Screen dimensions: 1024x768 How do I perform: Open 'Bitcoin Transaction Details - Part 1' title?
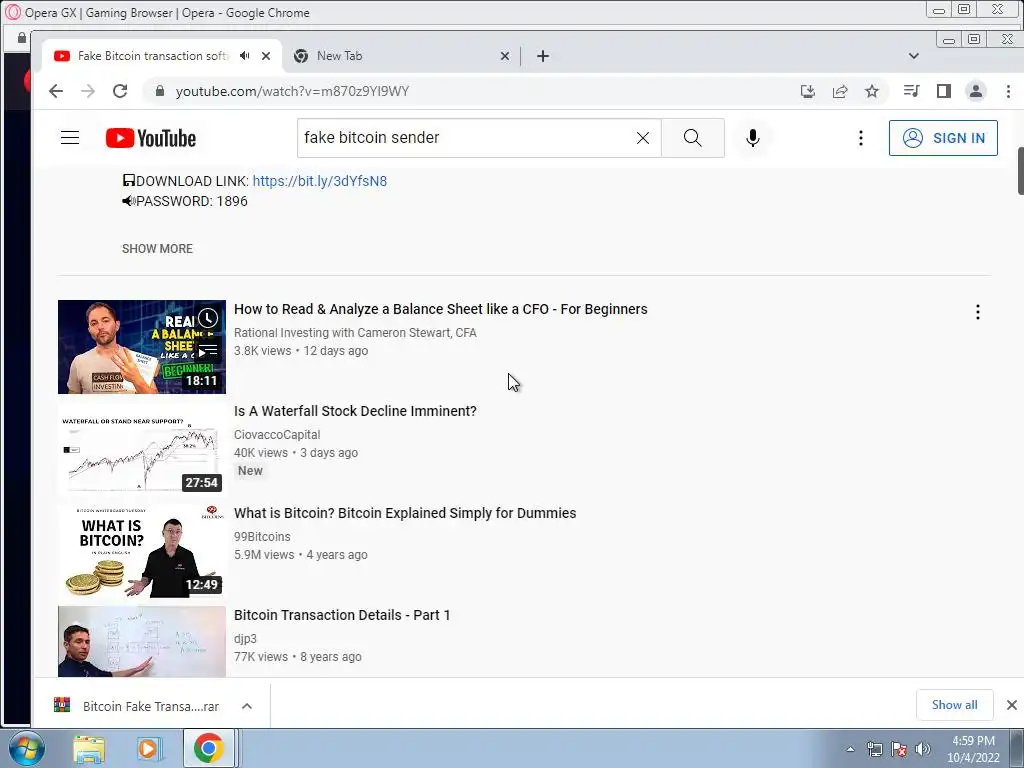(x=342, y=615)
